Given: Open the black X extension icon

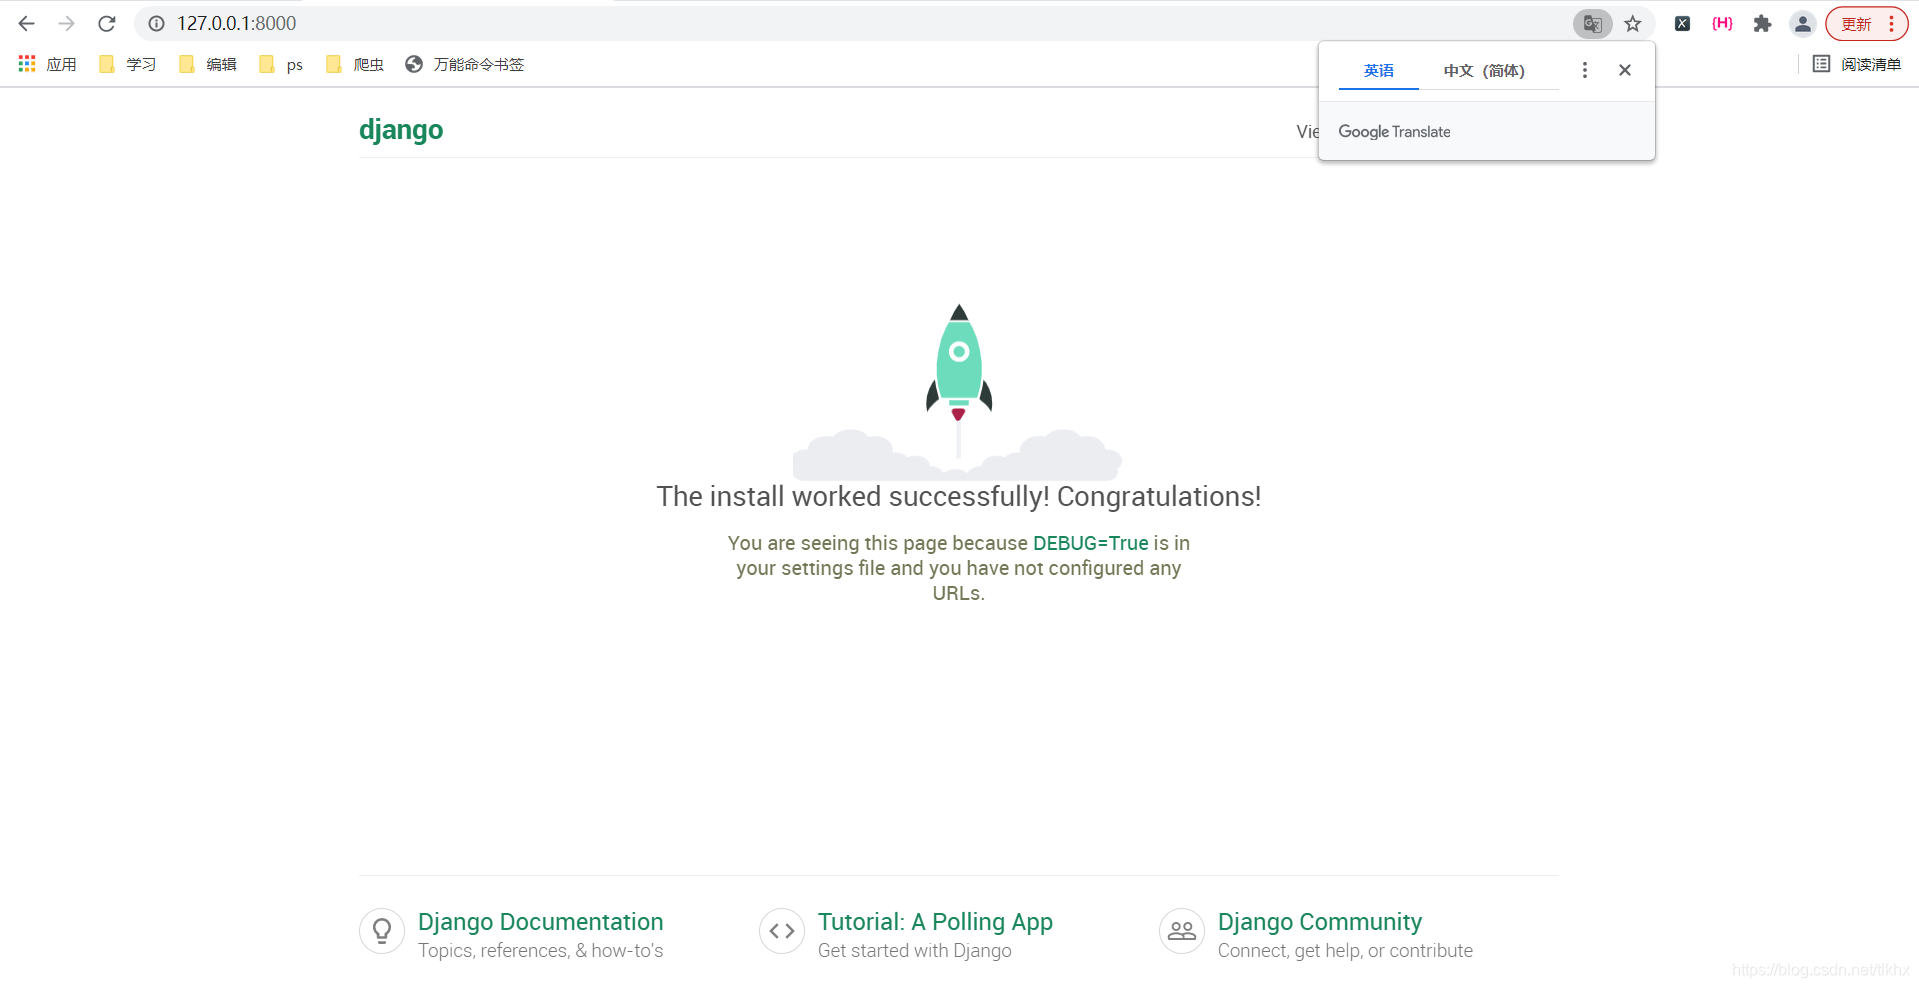Looking at the screenshot, I should (1682, 24).
